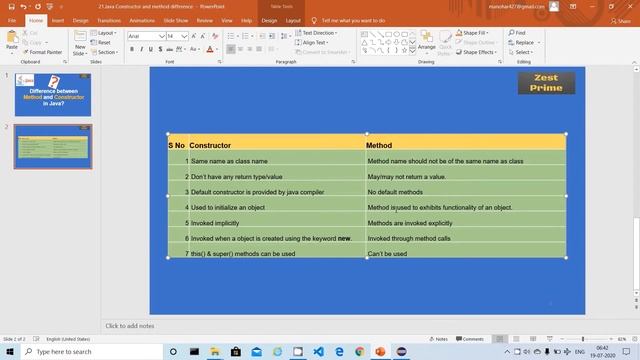Viewport: 640px width, 360px height.
Task: Switch to Reading View
Action: (533, 339)
